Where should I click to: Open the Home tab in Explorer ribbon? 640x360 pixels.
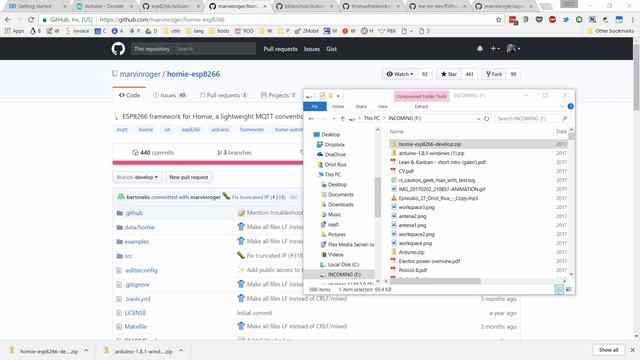[x=338, y=107]
